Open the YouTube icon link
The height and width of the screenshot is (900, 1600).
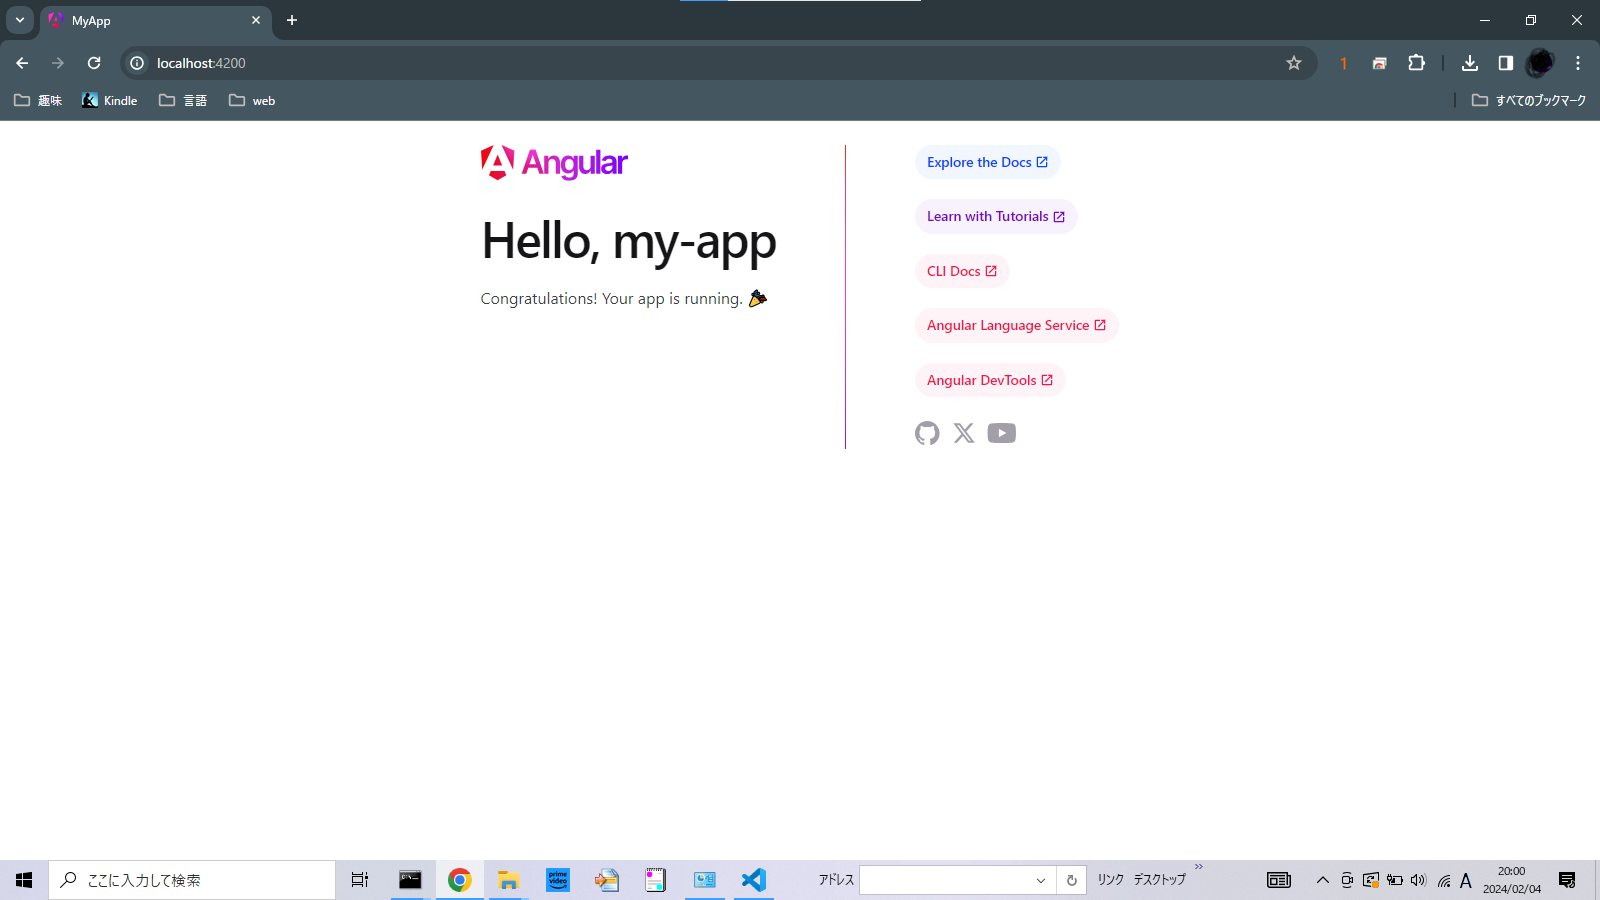coord(1002,433)
